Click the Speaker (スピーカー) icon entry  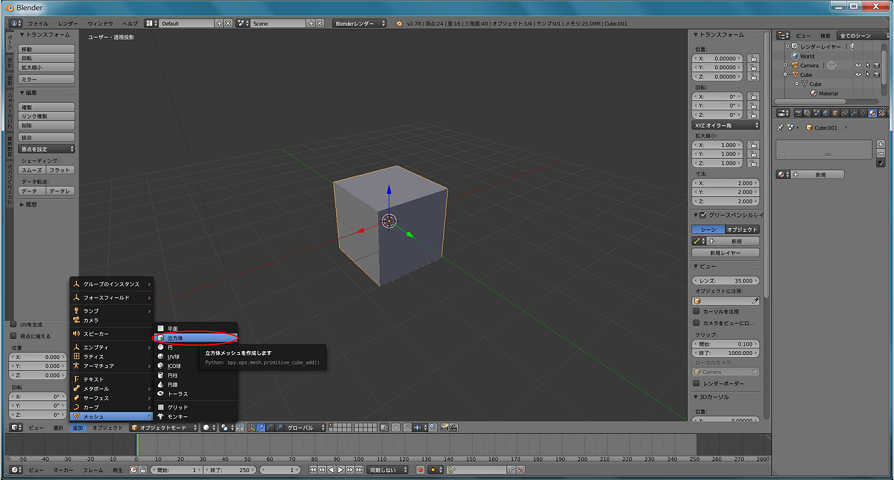(76, 333)
